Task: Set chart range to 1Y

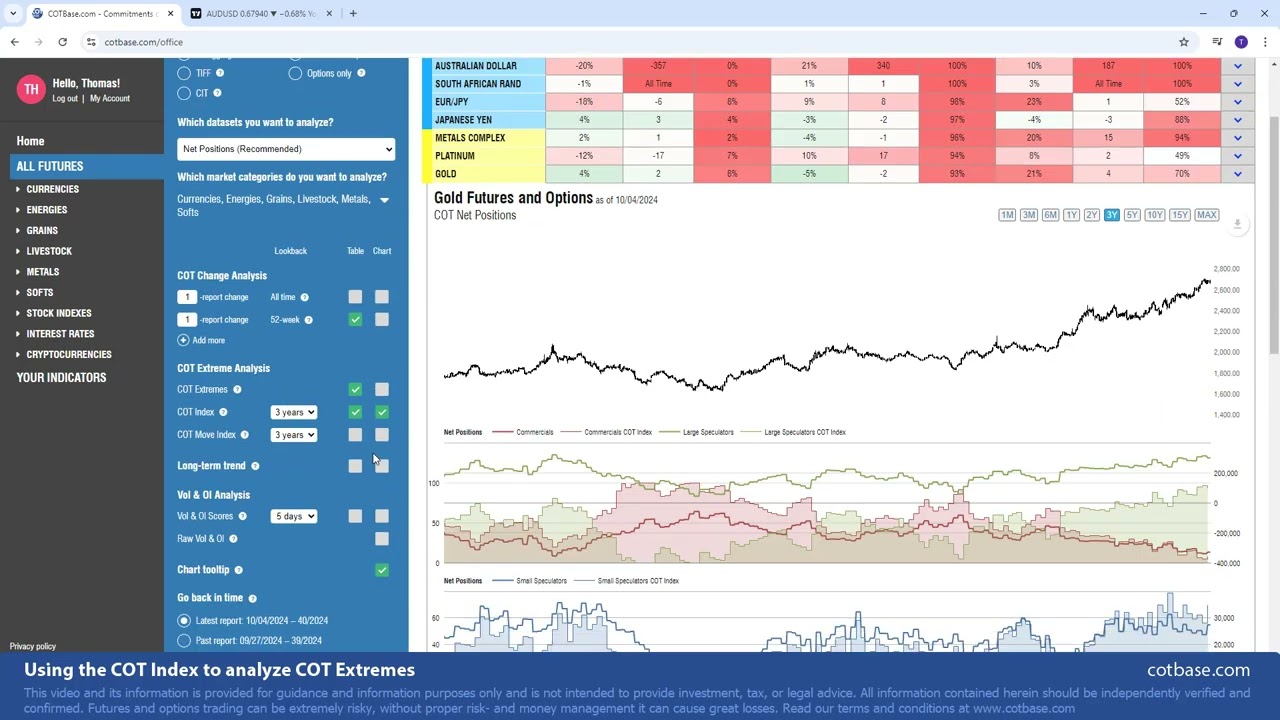Action: [1071, 215]
